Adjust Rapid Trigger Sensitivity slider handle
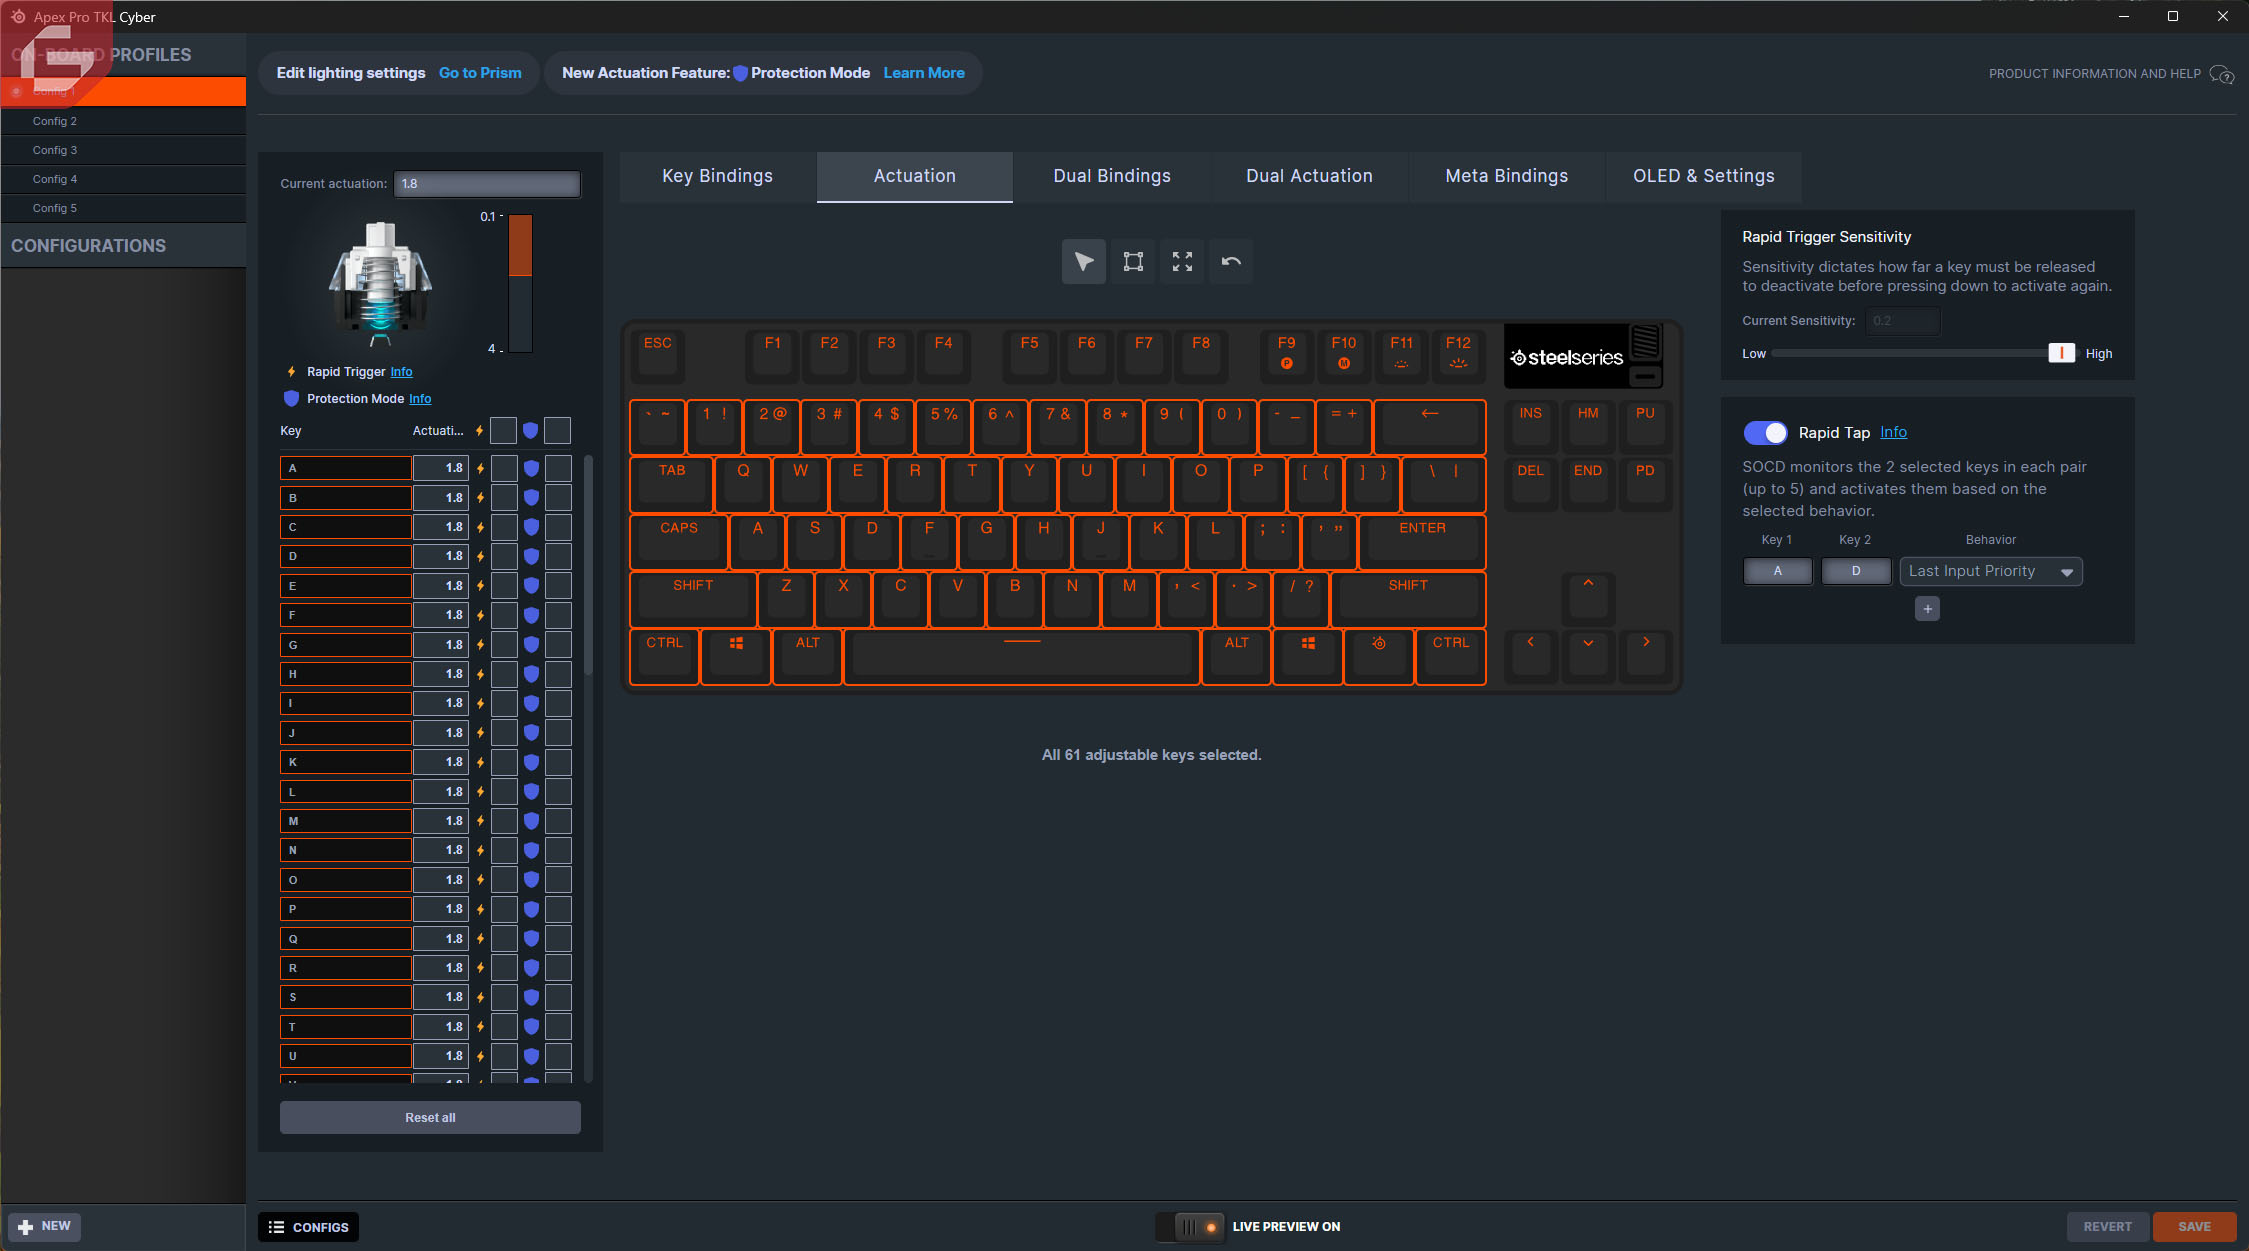Viewport: 2249px width, 1251px height. (2061, 353)
